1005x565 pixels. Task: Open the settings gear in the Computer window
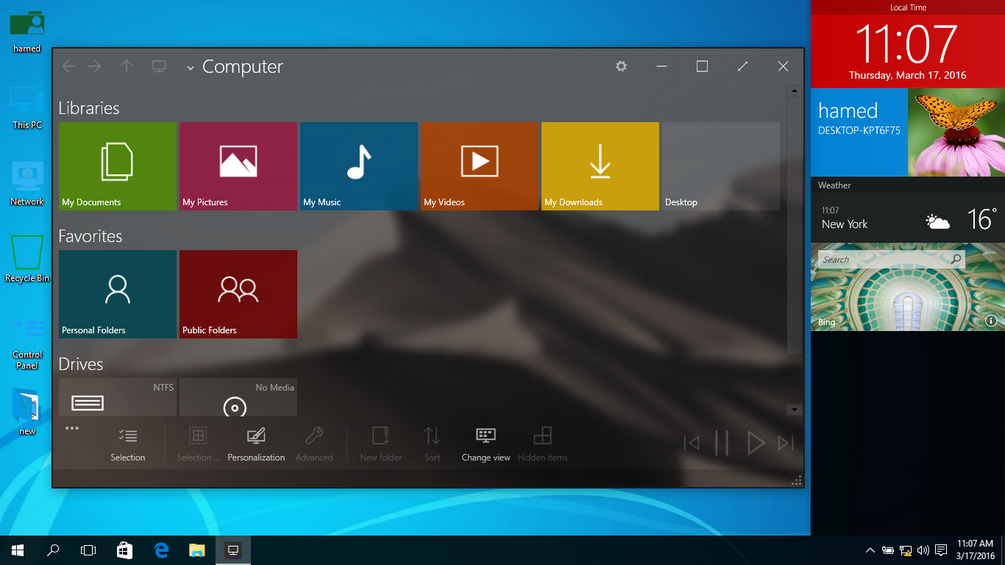tap(621, 66)
